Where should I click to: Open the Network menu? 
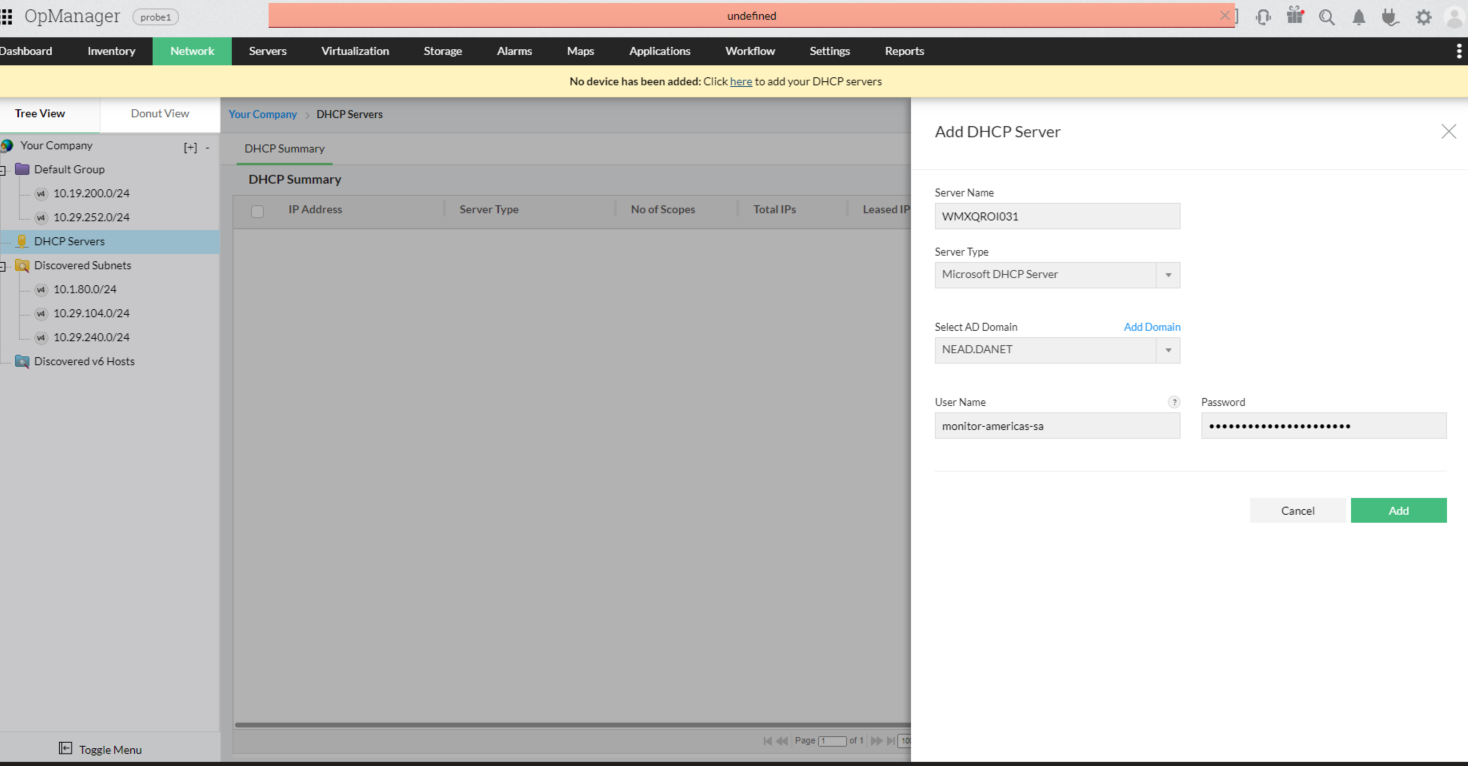pos(192,51)
